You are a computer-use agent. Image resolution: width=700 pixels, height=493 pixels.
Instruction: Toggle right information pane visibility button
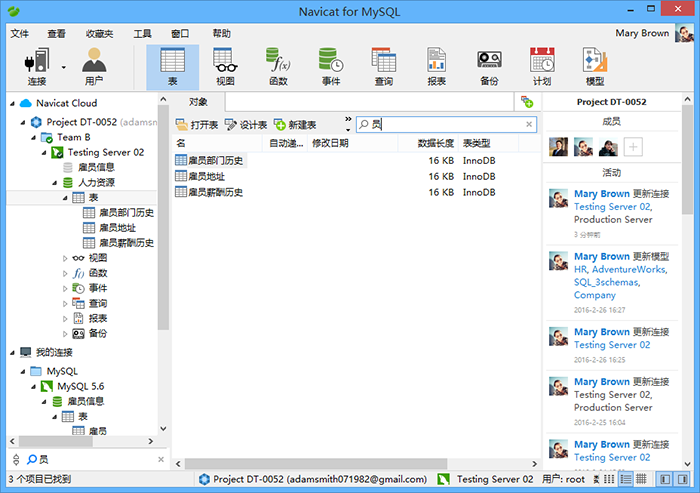click(x=683, y=479)
